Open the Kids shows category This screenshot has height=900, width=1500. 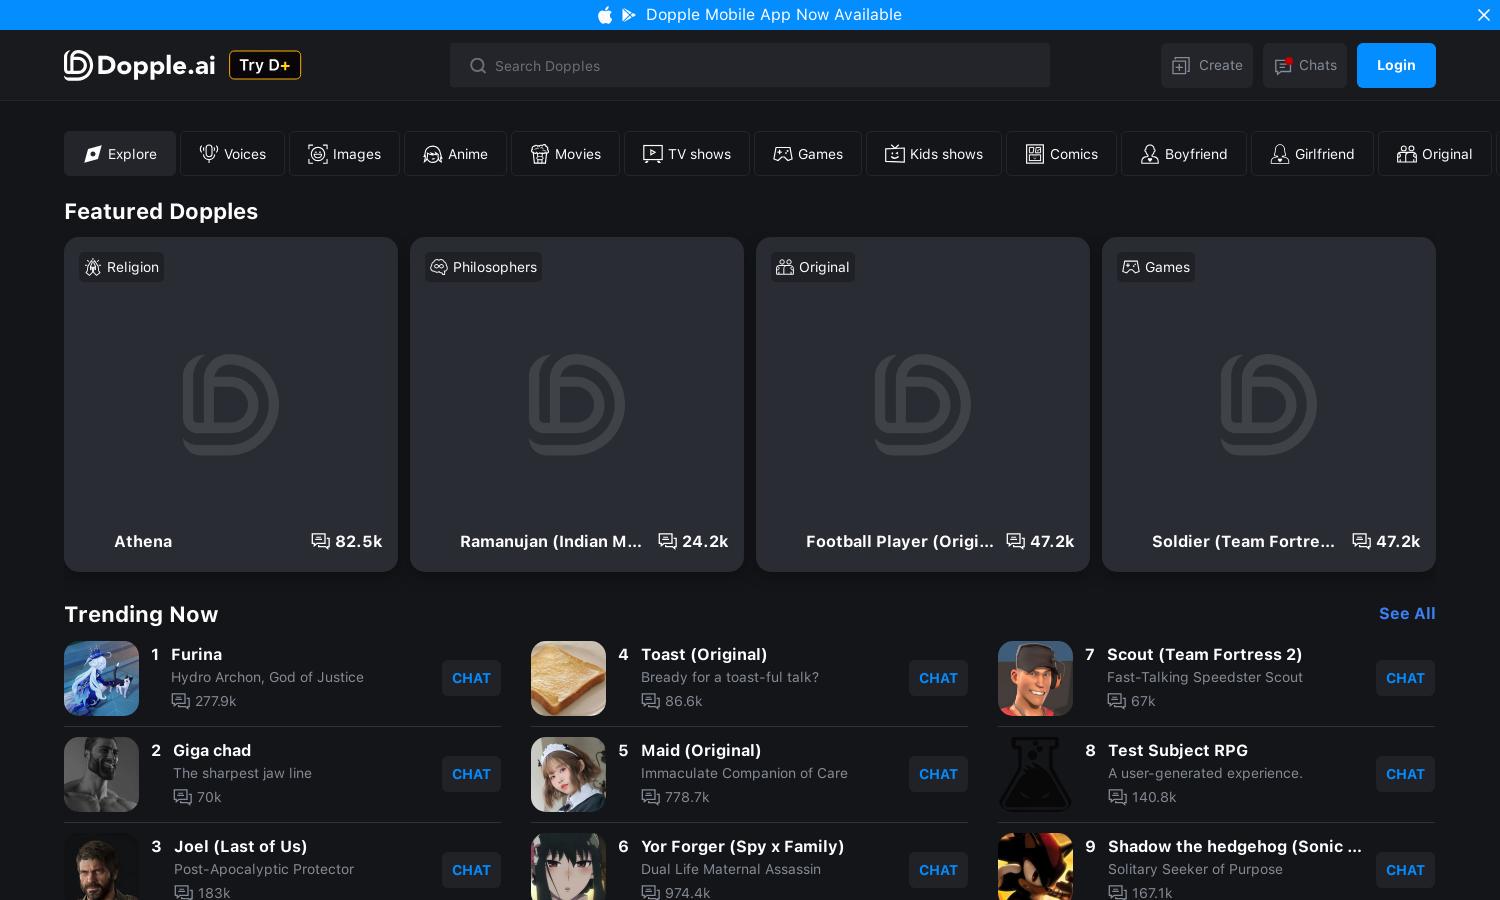click(934, 154)
